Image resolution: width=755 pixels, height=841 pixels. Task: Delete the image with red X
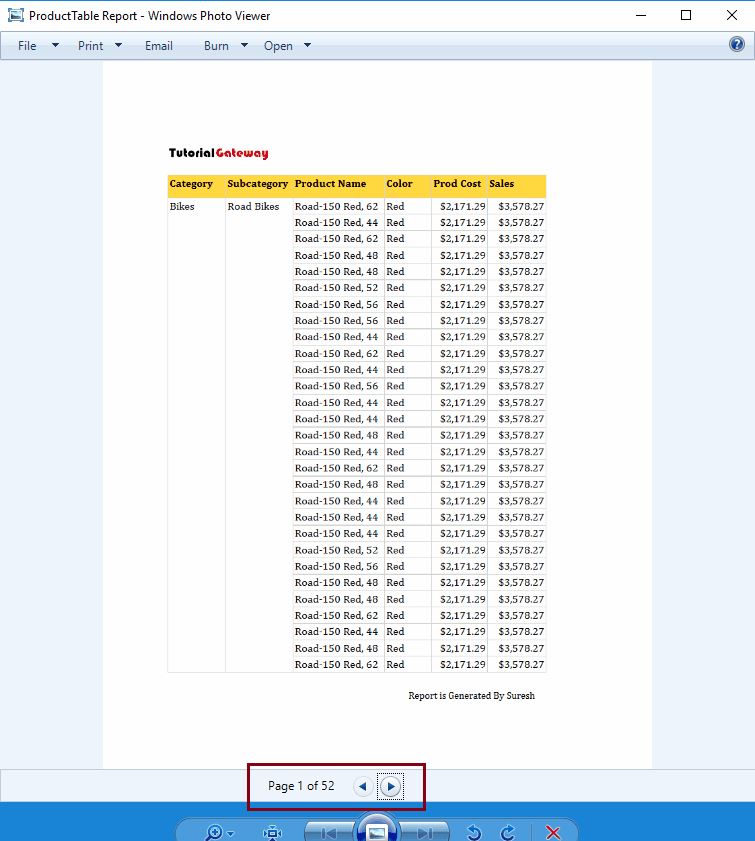click(x=553, y=832)
